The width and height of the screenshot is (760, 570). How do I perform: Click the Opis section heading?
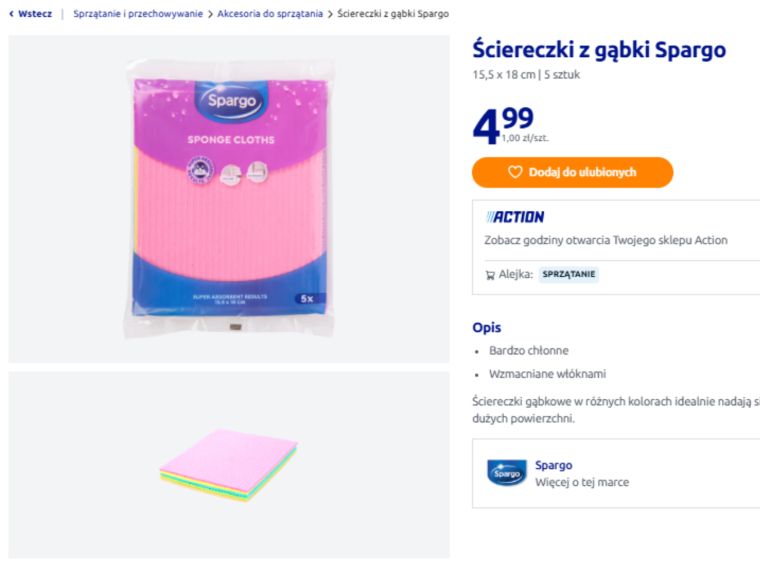[x=487, y=327]
